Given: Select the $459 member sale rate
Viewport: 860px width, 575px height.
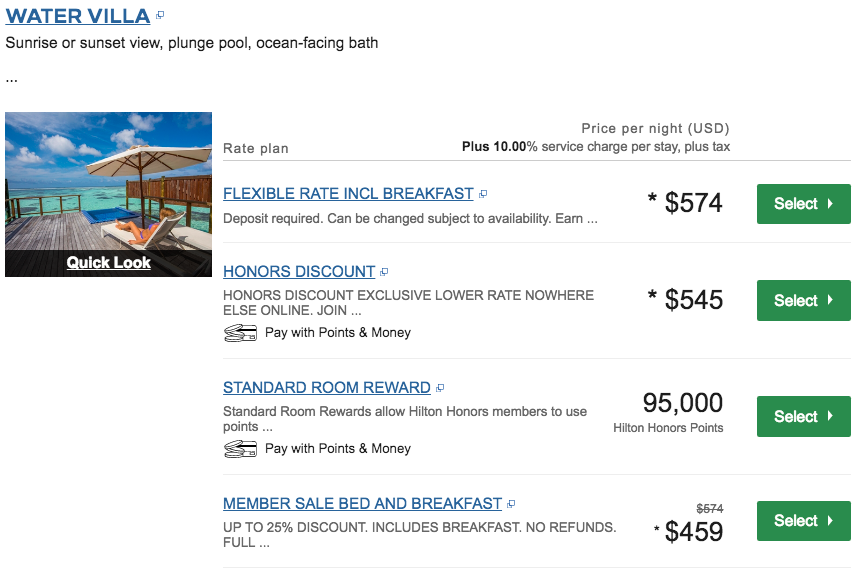Looking at the screenshot, I should (803, 521).
